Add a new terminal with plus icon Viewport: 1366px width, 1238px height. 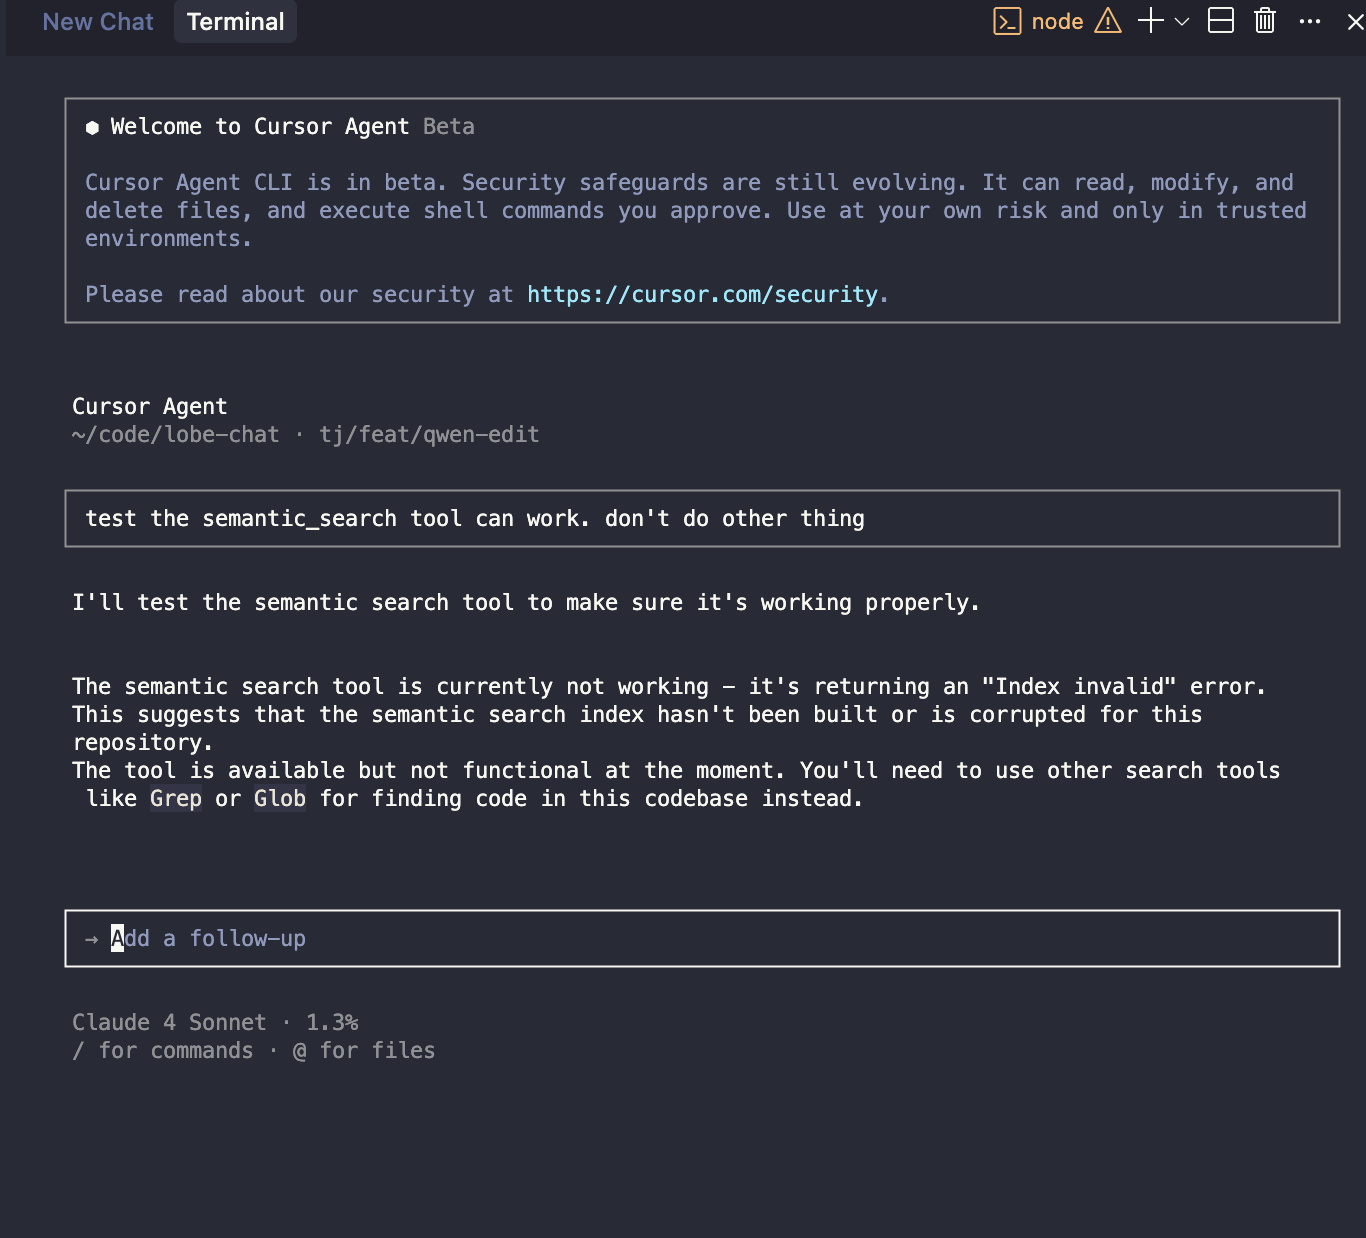pyautogui.click(x=1151, y=21)
